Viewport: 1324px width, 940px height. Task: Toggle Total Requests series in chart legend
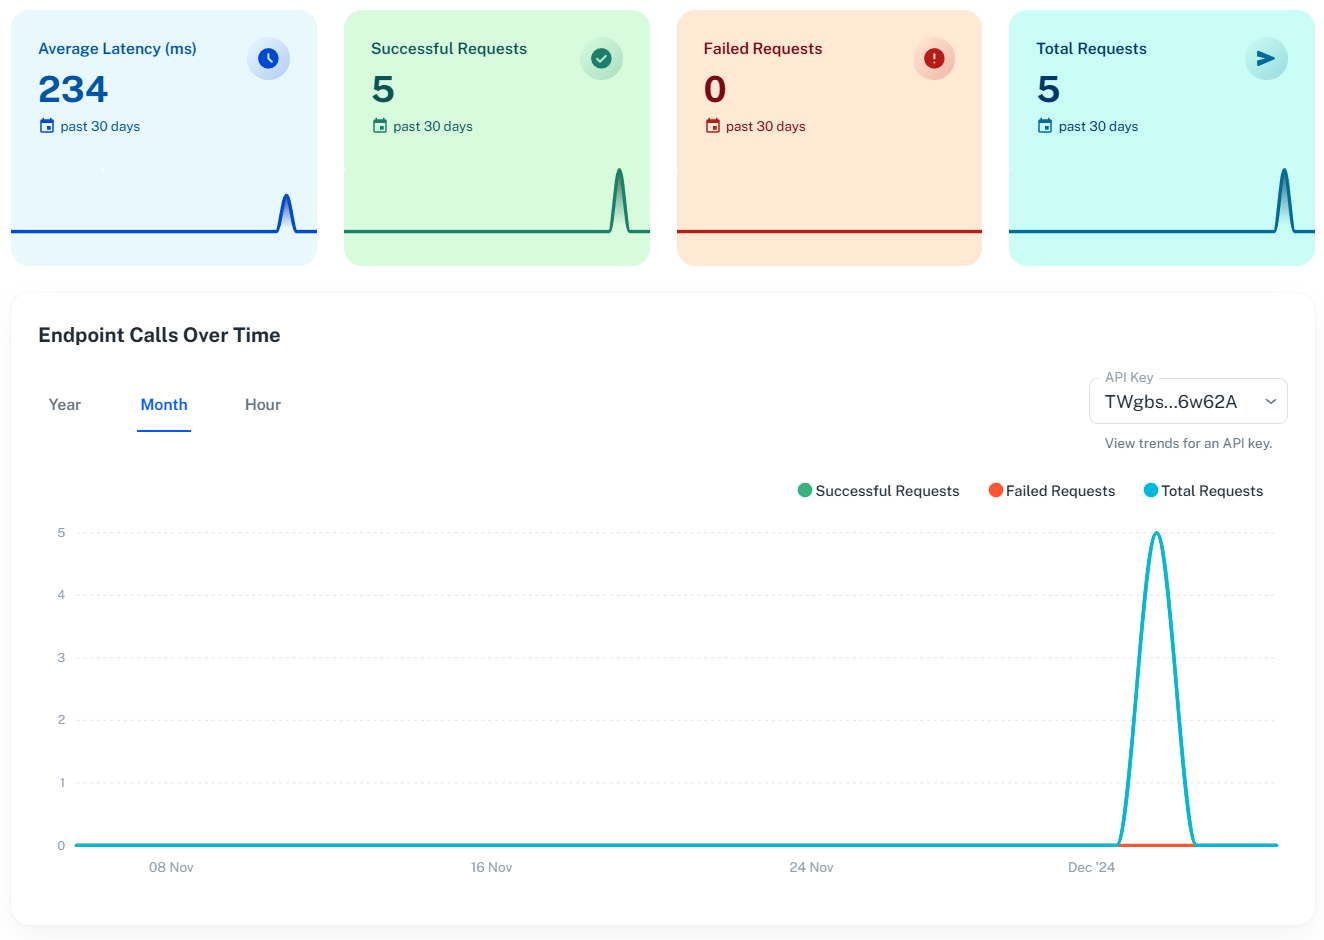[x=1203, y=491]
